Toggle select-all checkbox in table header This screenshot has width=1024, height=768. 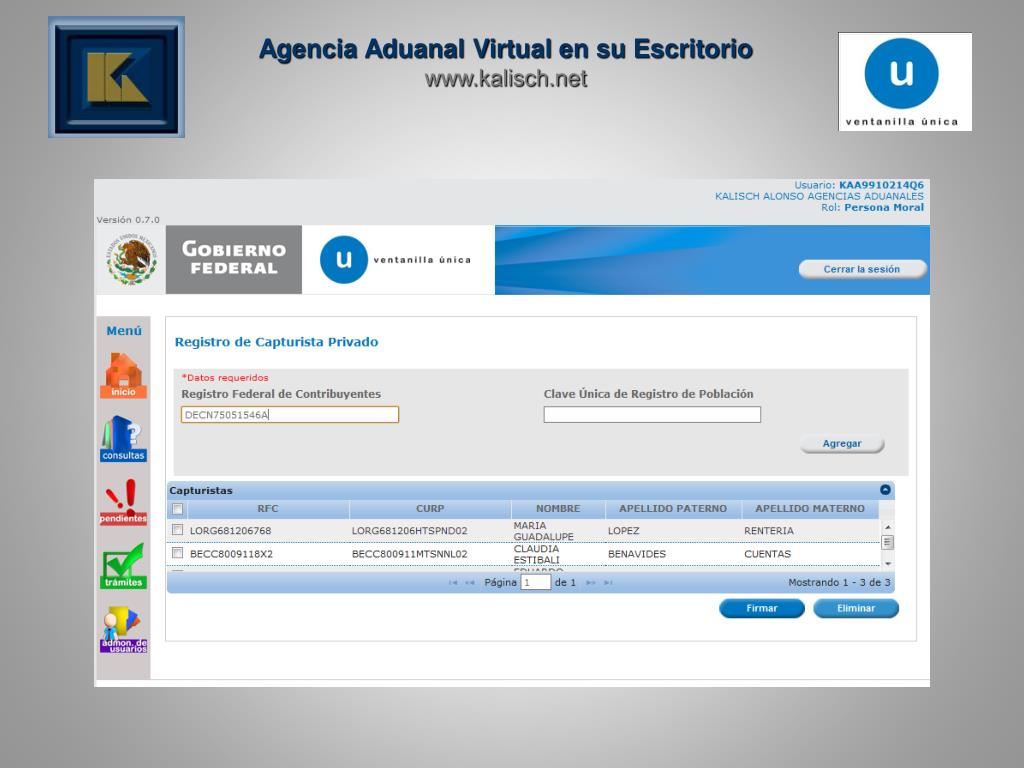pyautogui.click(x=177, y=509)
